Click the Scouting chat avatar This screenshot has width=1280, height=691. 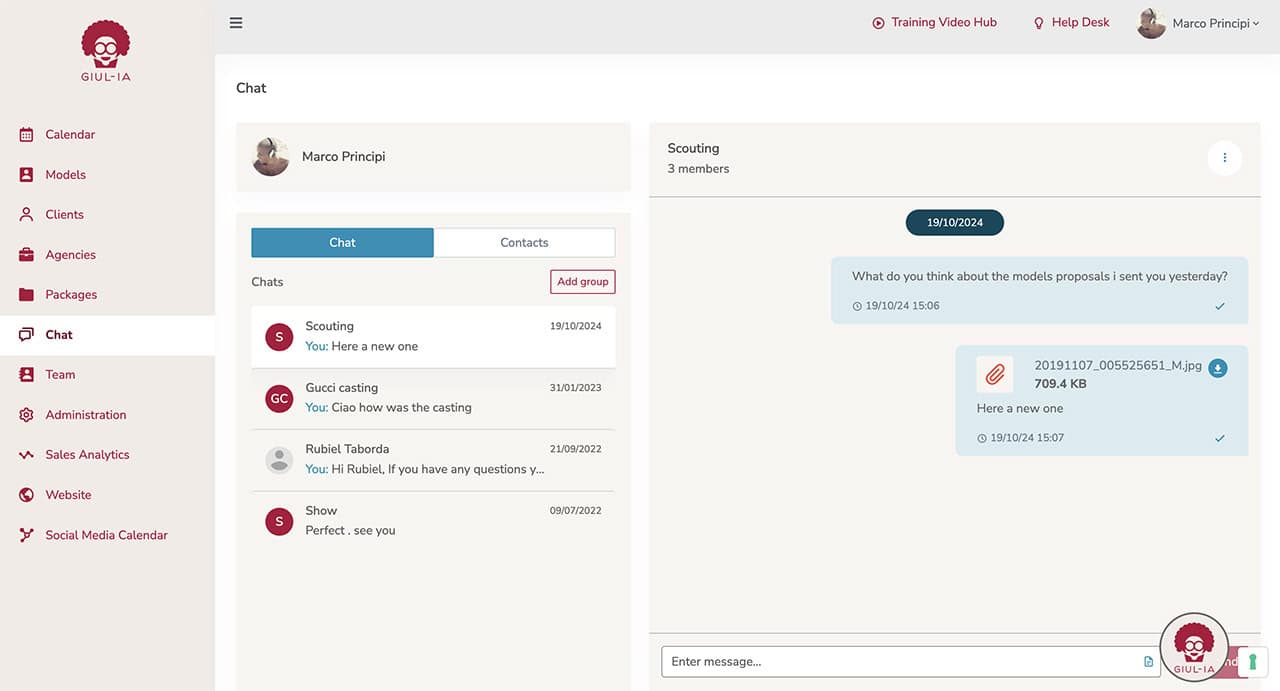[x=279, y=337]
